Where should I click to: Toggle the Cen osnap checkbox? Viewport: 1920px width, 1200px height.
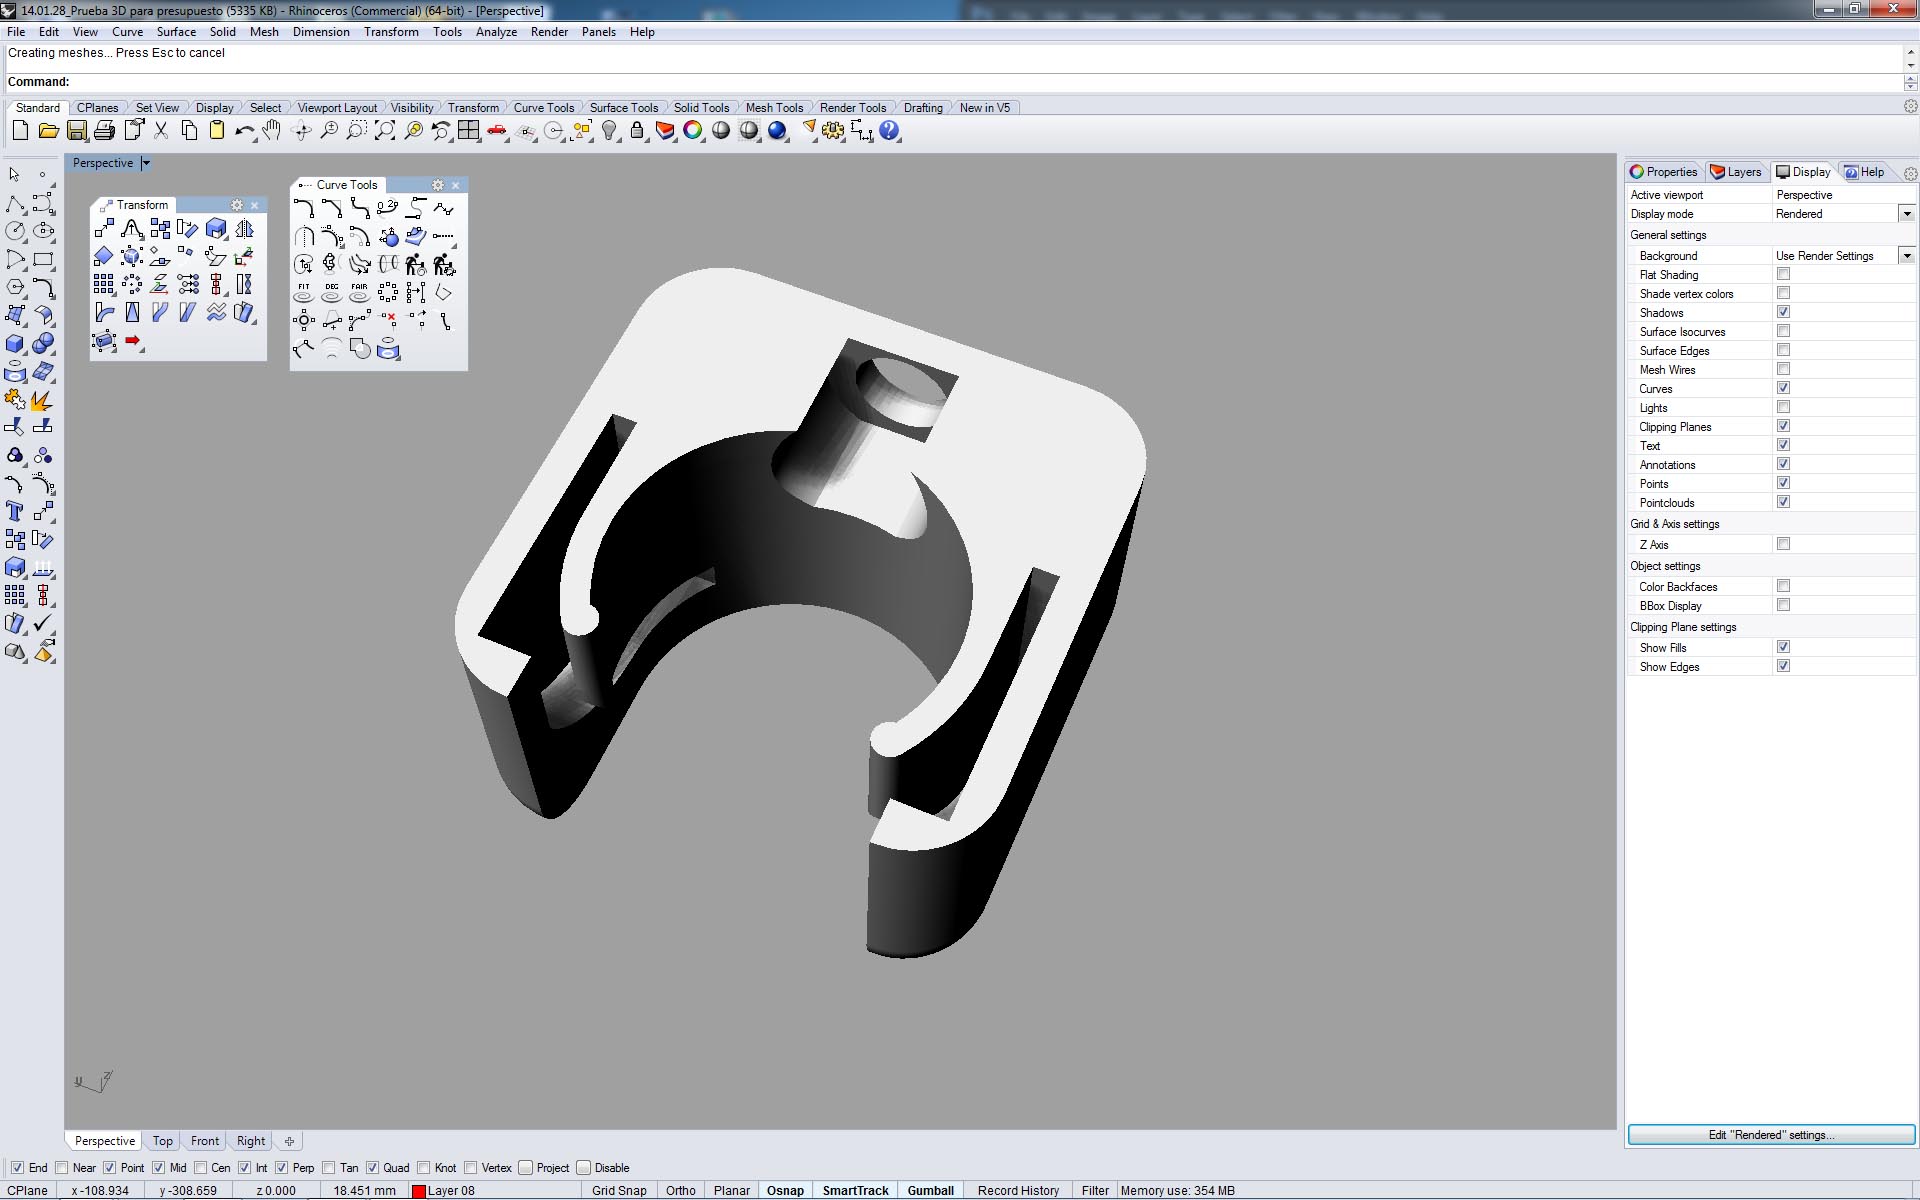tap(200, 1167)
